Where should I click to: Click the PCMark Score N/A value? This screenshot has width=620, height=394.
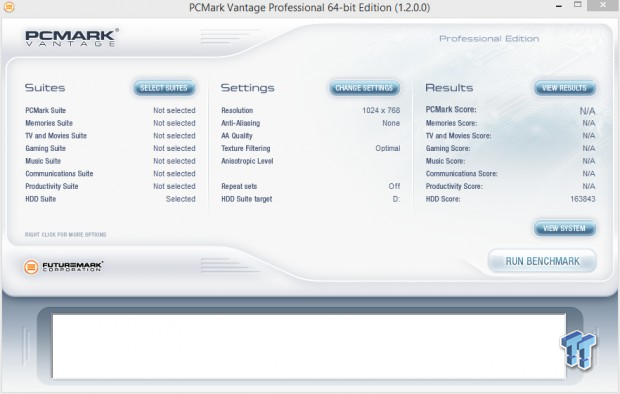coord(588,111)
